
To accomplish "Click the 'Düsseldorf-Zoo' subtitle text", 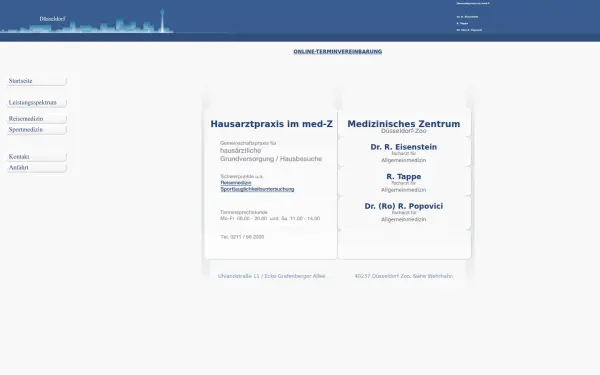I will 404,131.
